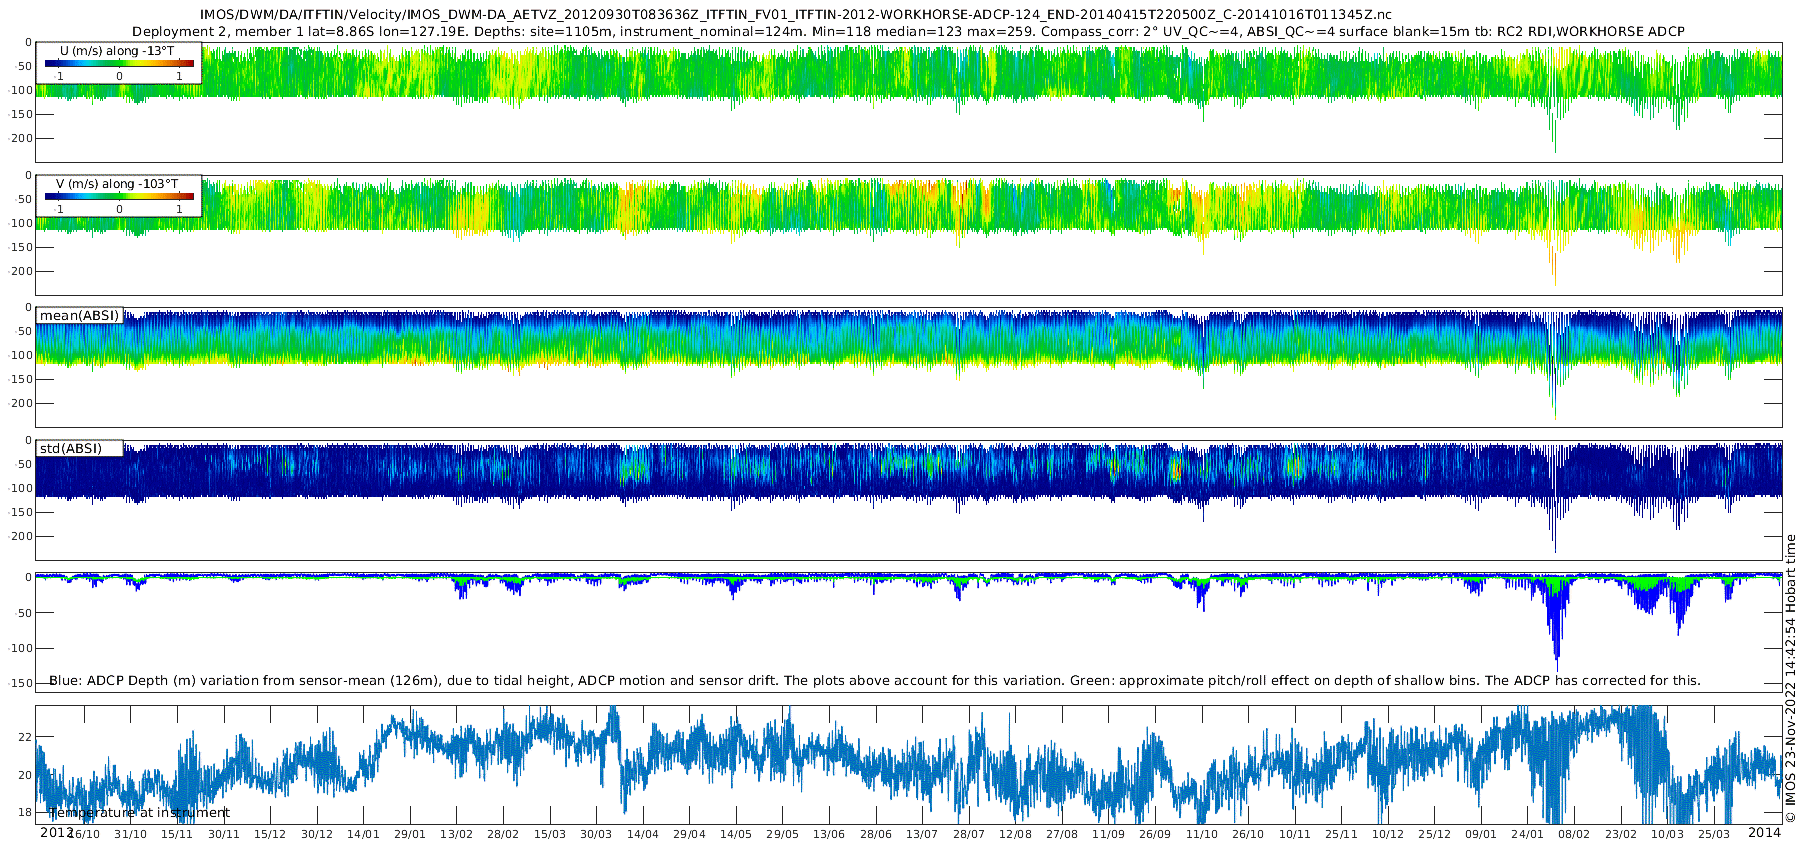1800x850 pixels.
Task: Click the -200 depth tick of the U panel
Action: (x=20, y=139)
